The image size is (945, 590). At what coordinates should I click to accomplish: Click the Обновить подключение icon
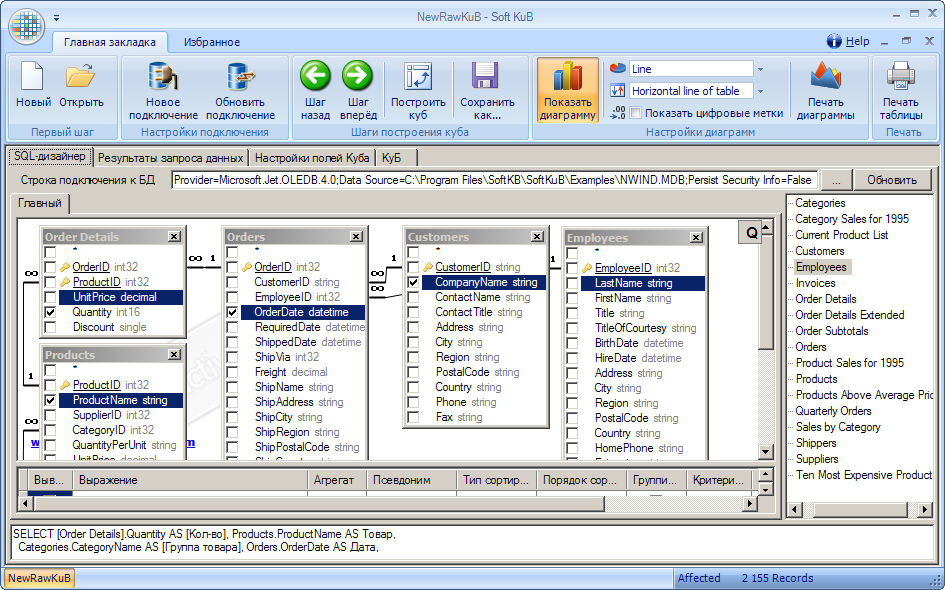point(240,78)
